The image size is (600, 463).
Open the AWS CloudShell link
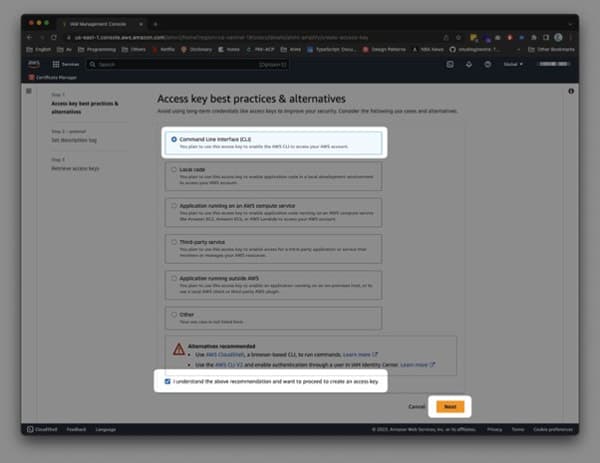(225, 355)
